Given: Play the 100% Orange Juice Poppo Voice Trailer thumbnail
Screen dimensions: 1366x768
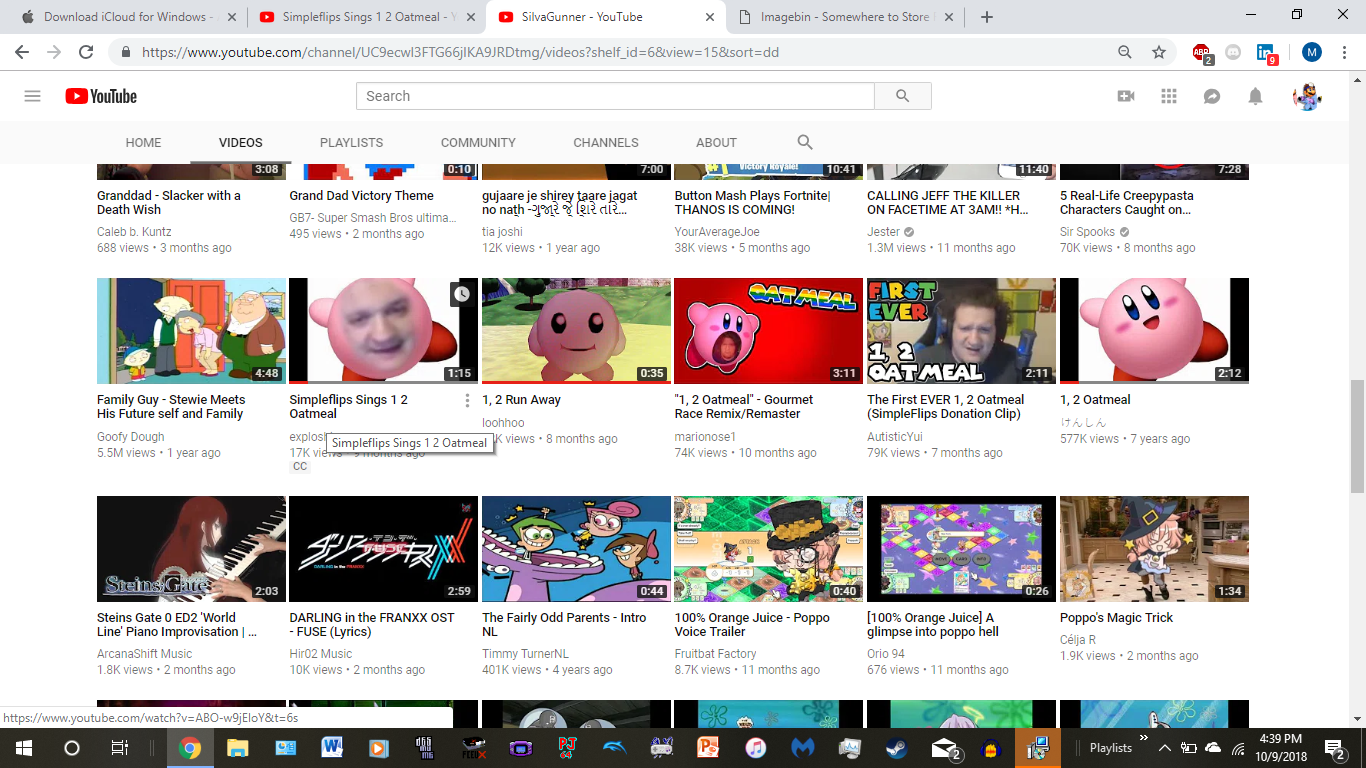Looking at the screenshot, I should [768, 548].
